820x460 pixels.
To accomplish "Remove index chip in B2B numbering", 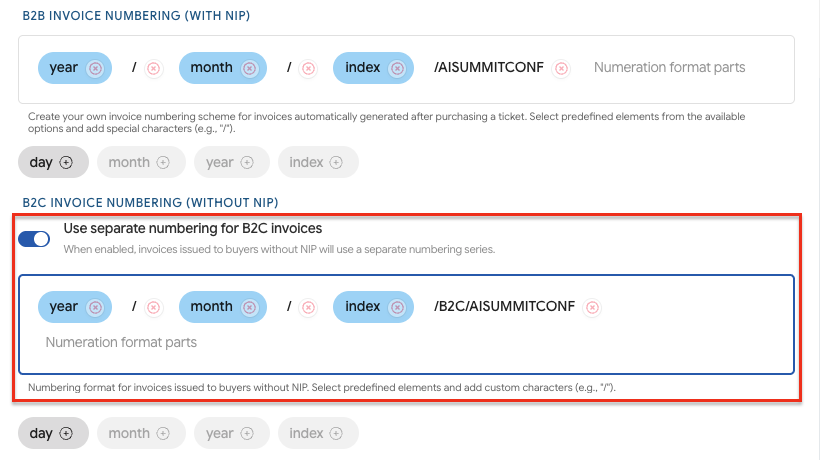I will 397,68.
